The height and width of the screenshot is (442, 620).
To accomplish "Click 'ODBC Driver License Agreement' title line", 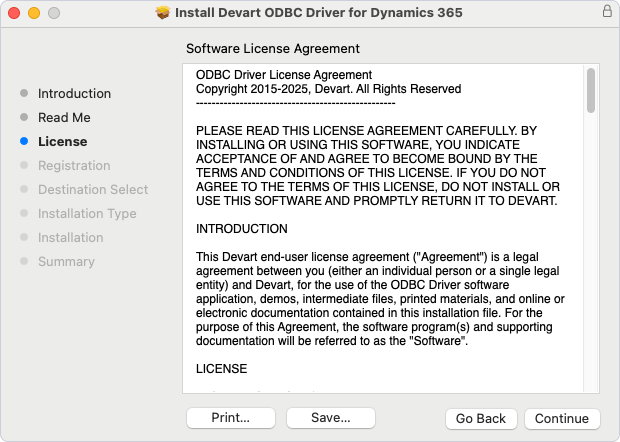I will [x=284, y=75].
